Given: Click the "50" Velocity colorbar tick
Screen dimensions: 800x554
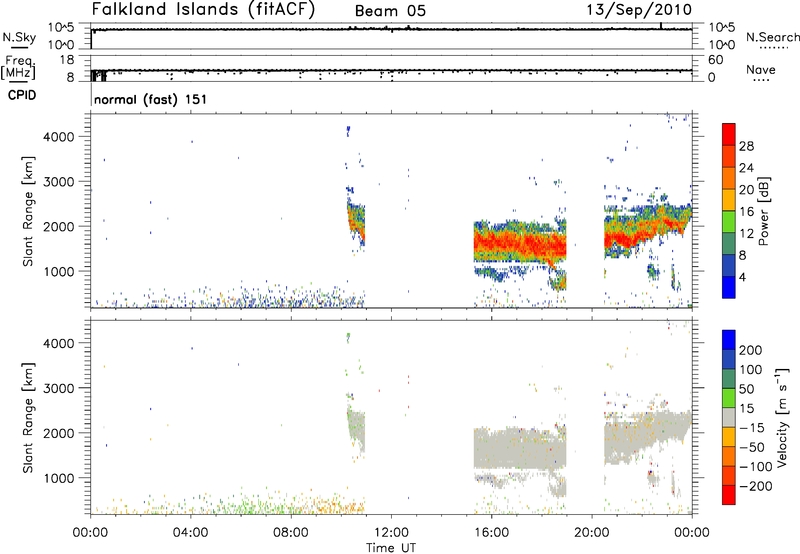Looking at the screenshot, I should [746, 389].
